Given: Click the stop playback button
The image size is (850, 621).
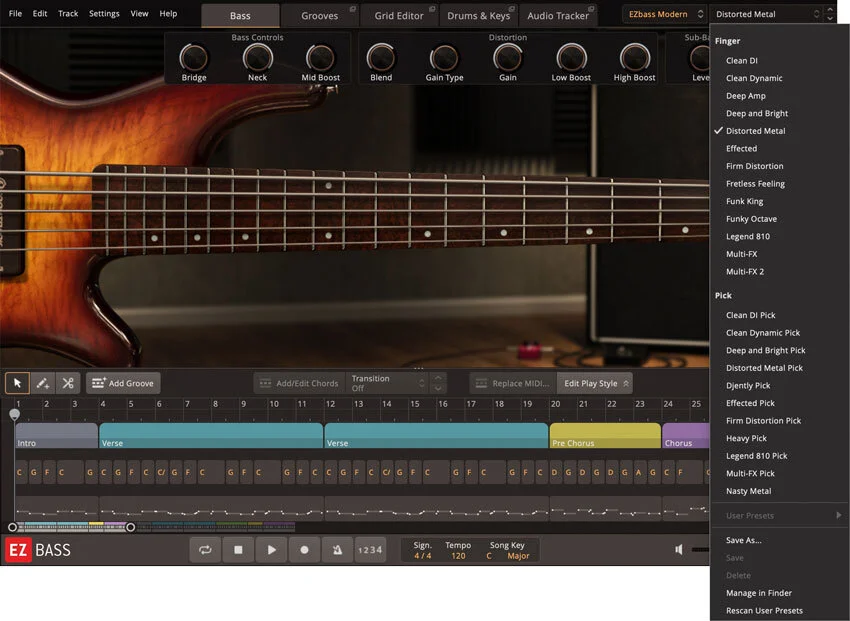Looking at the screenshot, I should pos(238,549).
